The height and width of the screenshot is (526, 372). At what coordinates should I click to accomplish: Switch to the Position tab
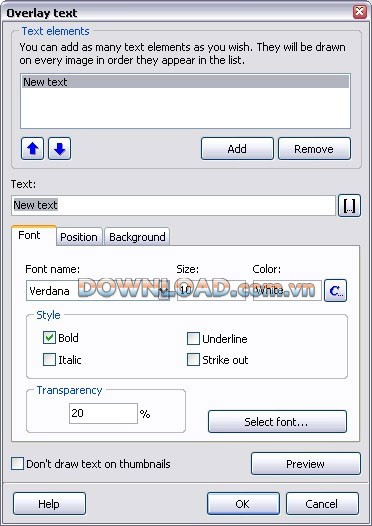click(79, 237)
